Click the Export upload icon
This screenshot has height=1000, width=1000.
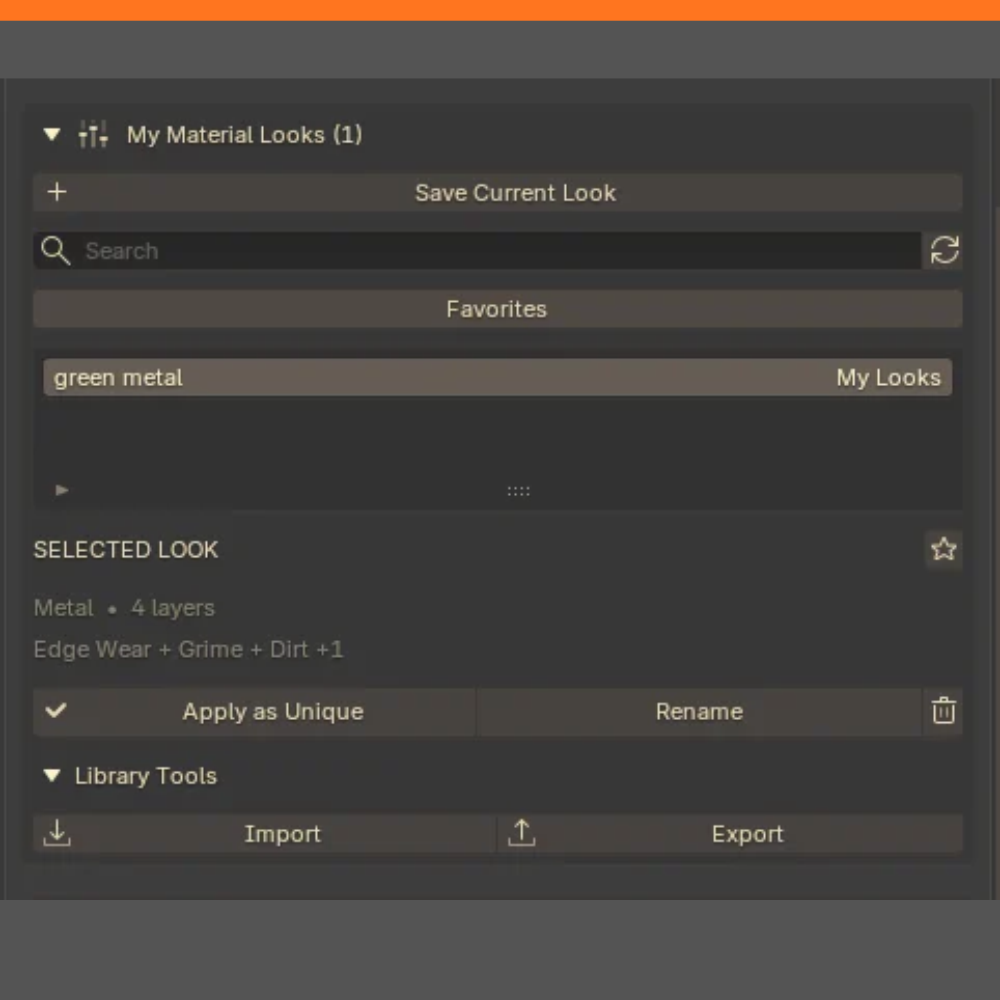coord(521,833)
